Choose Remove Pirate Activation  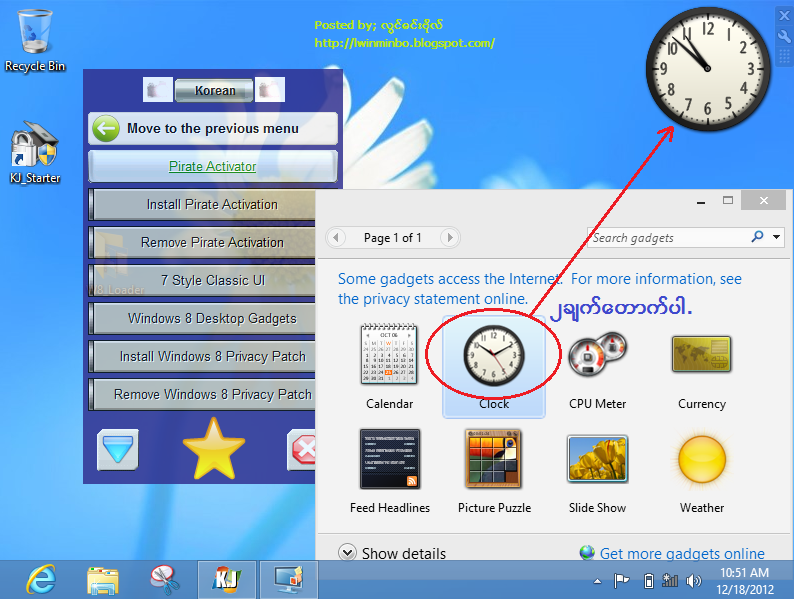coord(203,242)
